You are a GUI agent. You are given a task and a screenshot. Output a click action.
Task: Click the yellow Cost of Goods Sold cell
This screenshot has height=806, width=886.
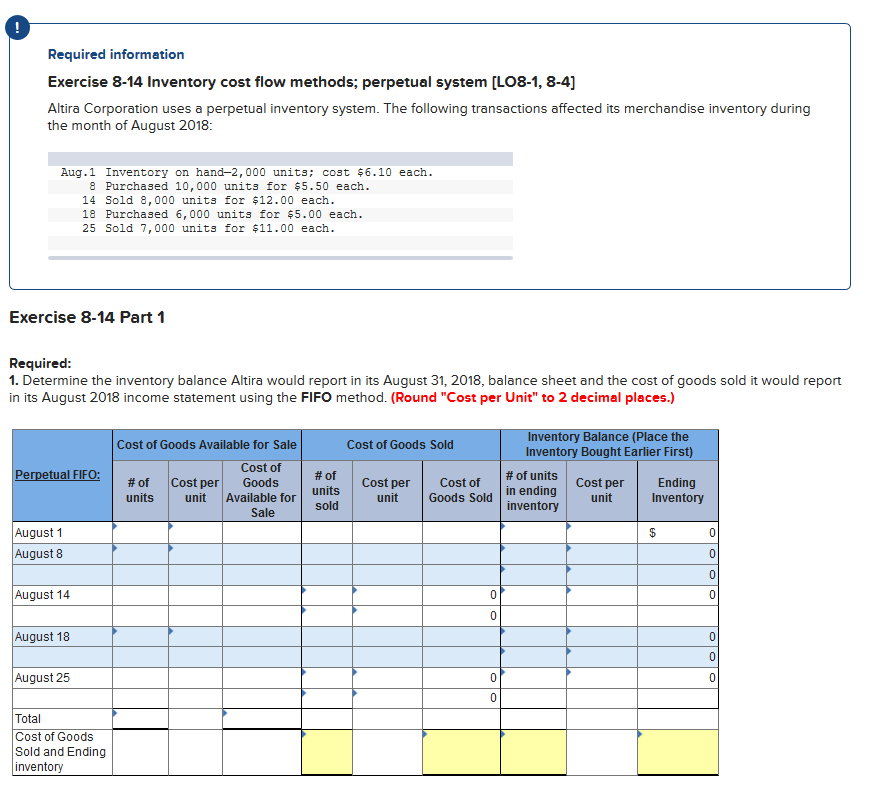459,750
